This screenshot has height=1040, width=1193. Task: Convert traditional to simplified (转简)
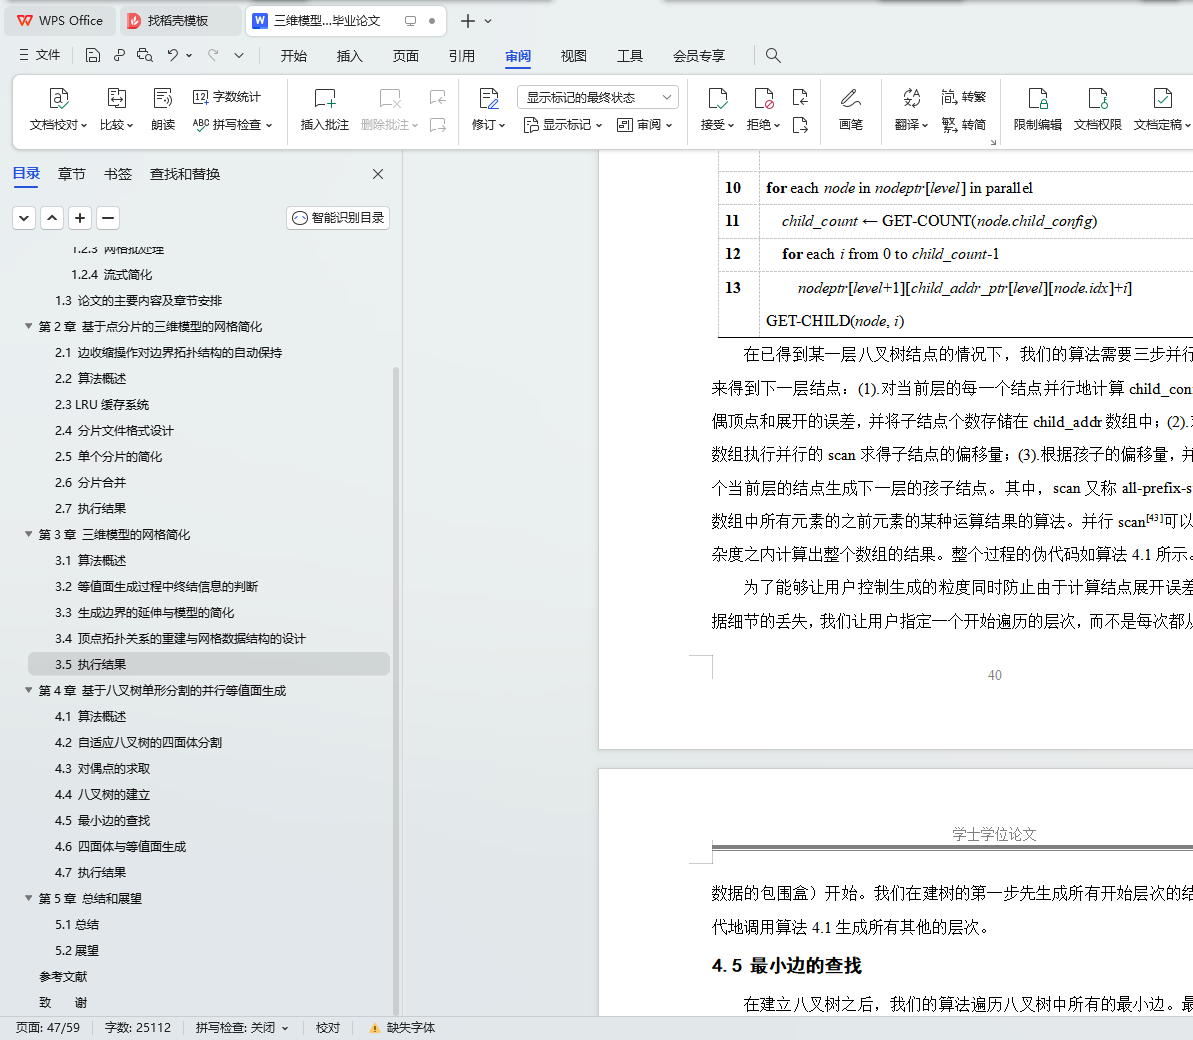(963, 125)
